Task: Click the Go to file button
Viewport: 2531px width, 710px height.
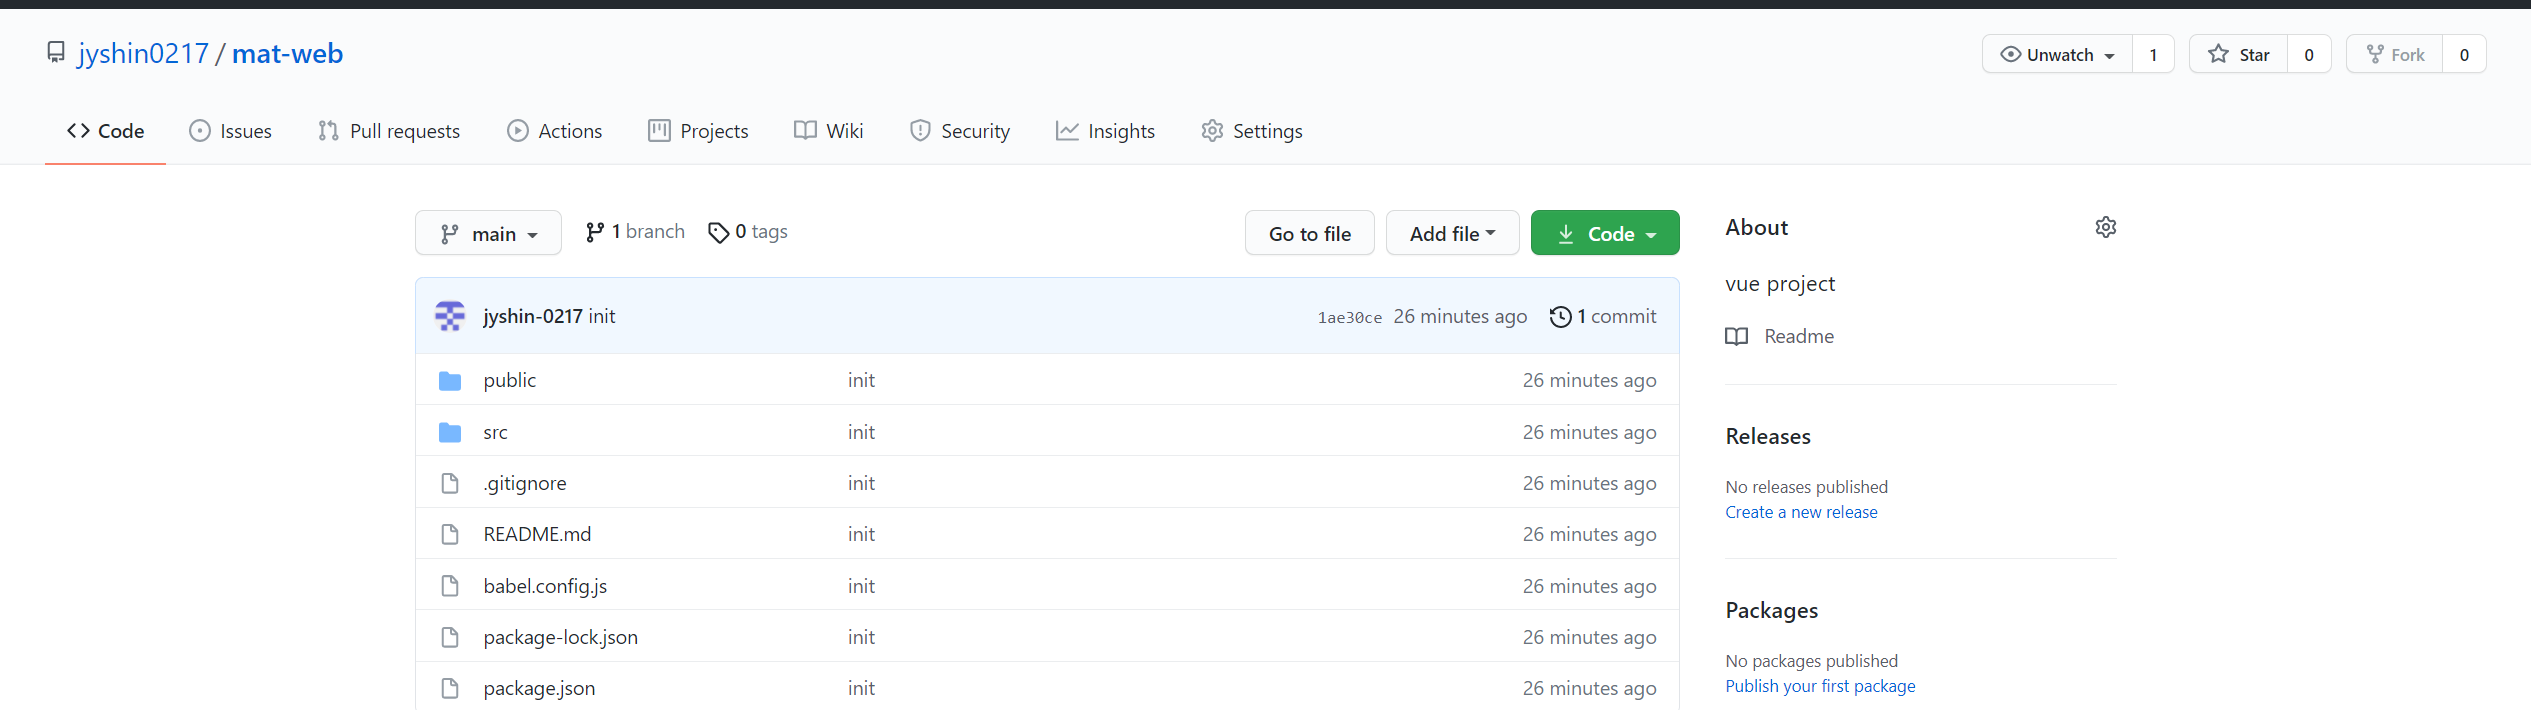Action: coord(1310,233)
